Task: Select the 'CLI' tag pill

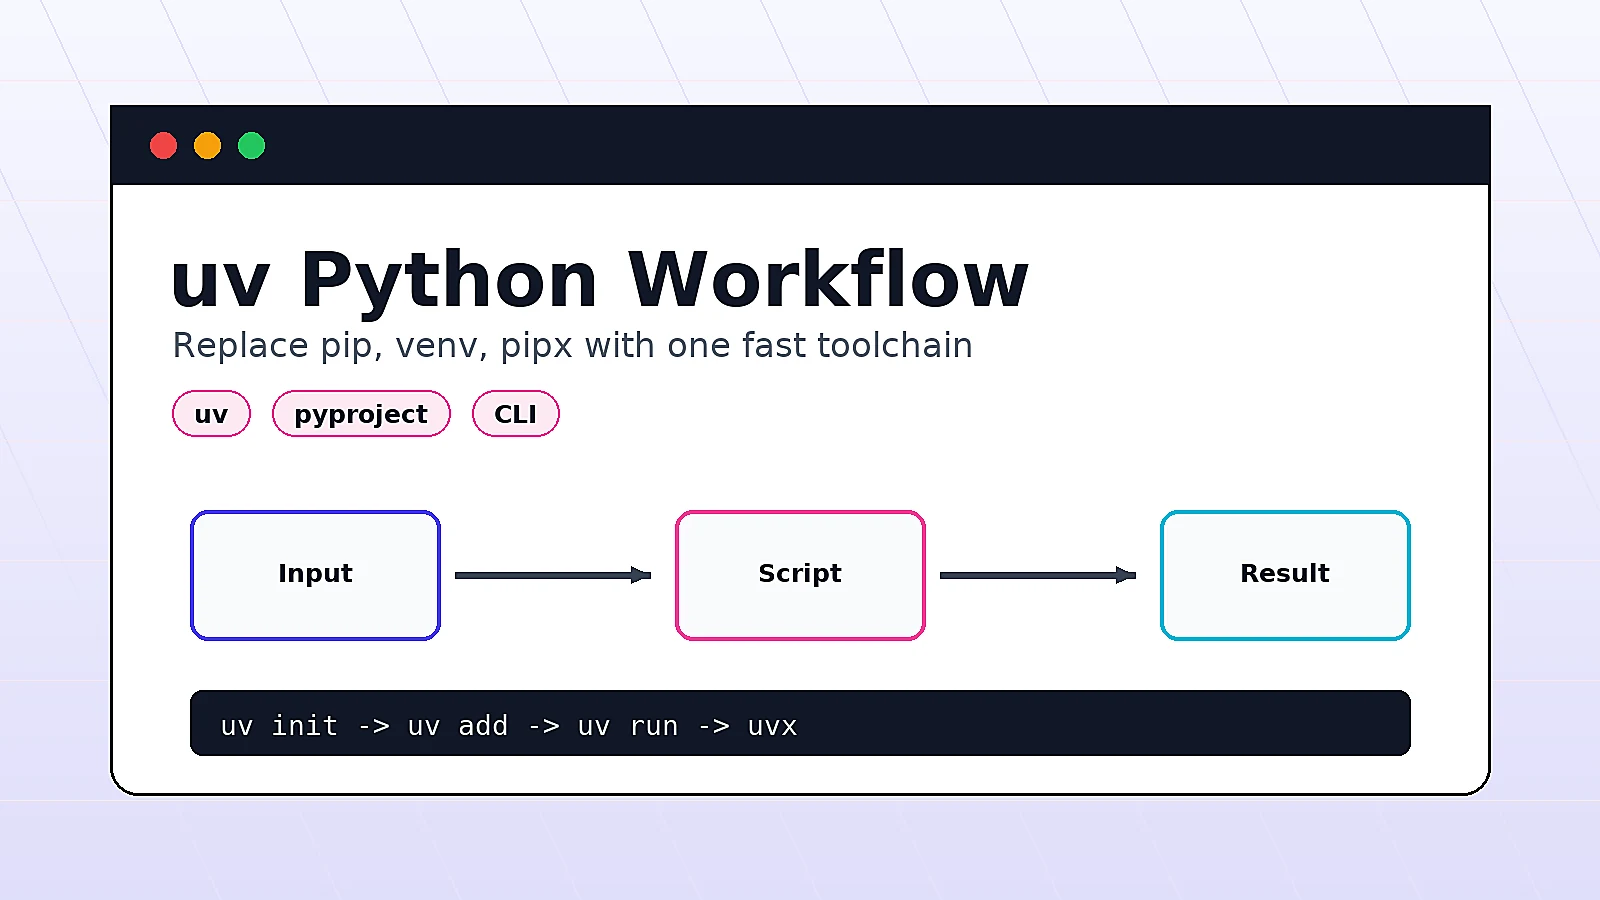Action: pyautogui.click(x=515, y=414)
